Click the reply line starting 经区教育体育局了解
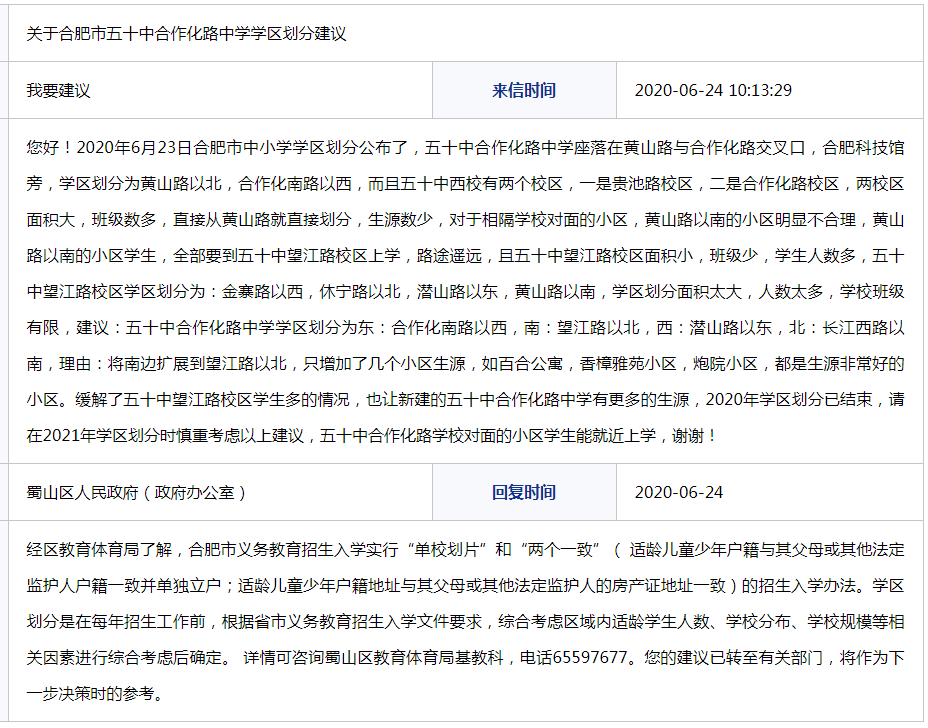The width and height of the screenshot is (928, 728). pos(465,550)
